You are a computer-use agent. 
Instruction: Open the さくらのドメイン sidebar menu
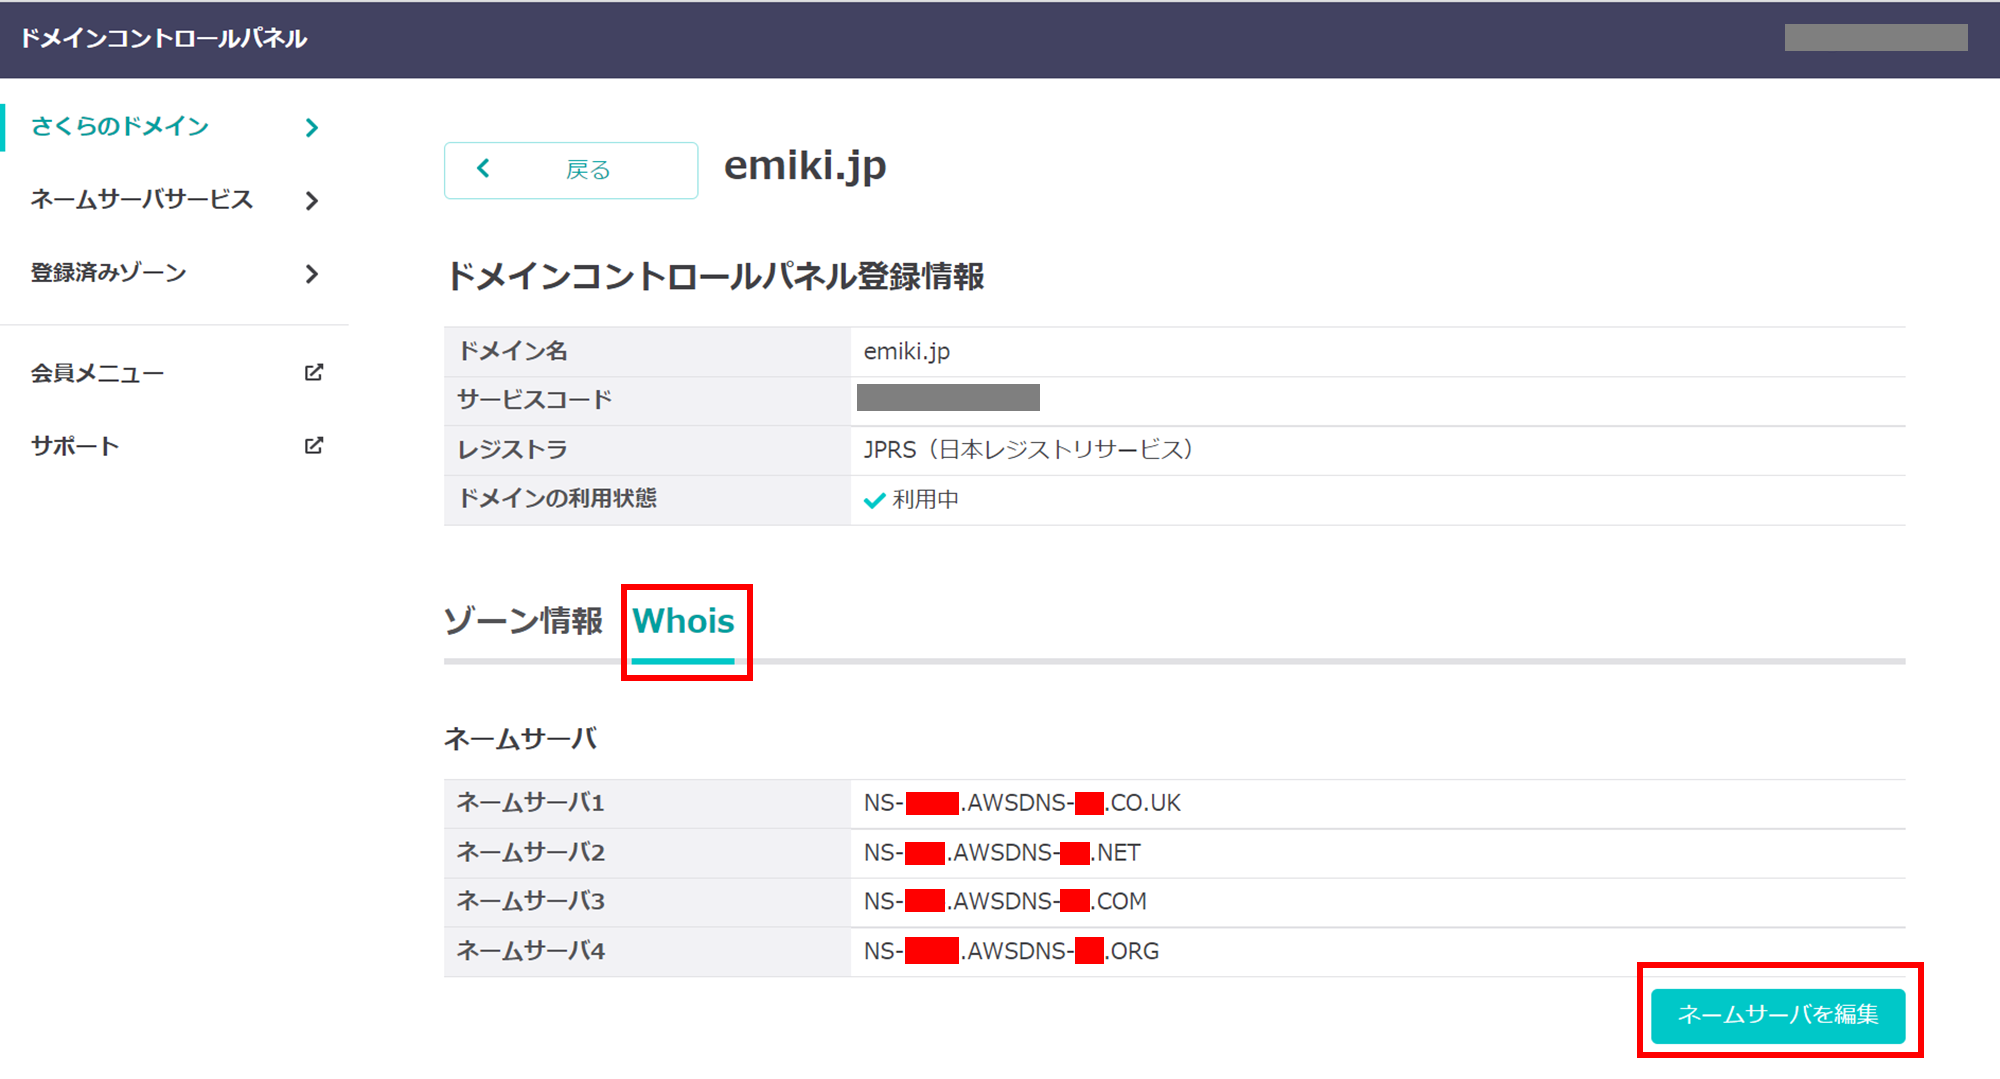pyautogui.click(x=120, y=127)
